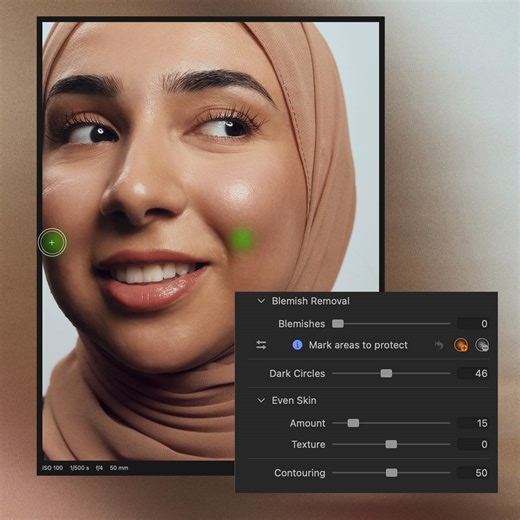Click the Texture value field
Image resolution: width=520 pixels, height=520 pixels.
(473, 444)
